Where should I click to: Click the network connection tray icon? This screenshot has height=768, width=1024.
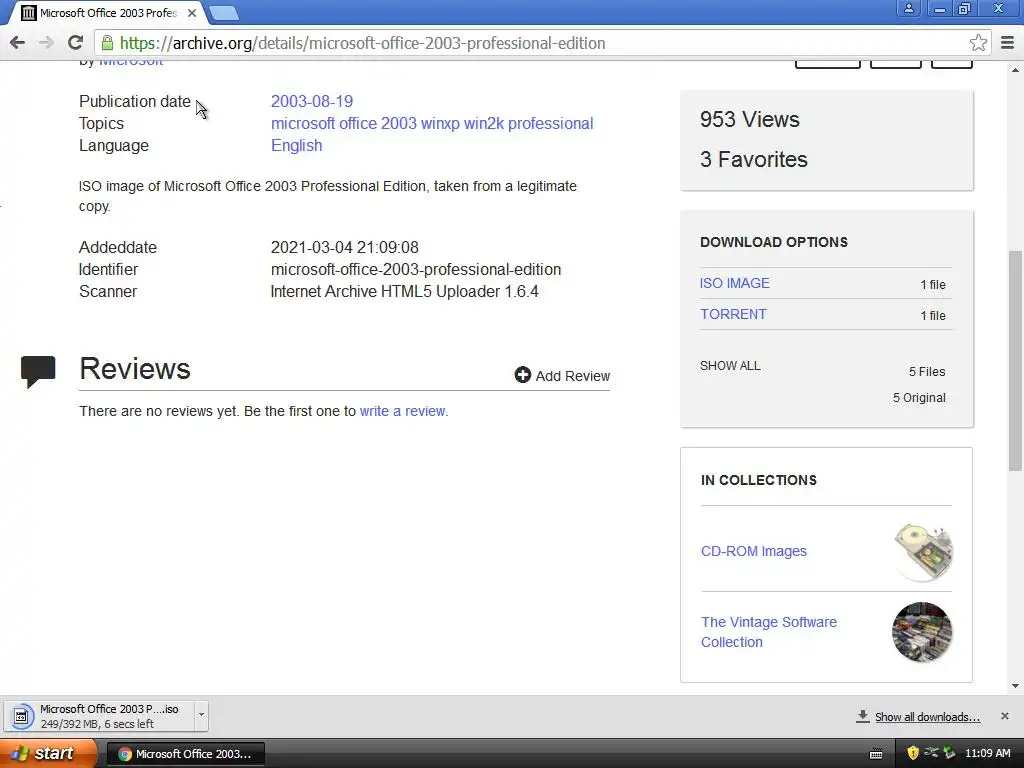[x=931, y=753]
